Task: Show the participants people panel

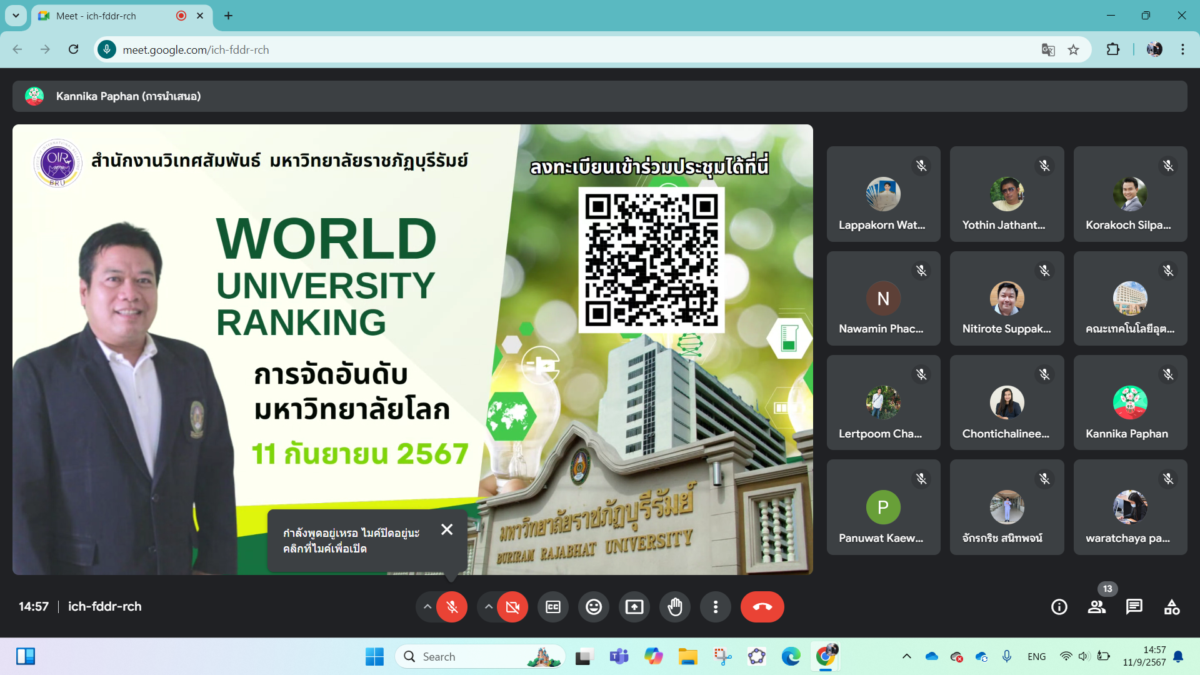Action: pos(1097,606)
